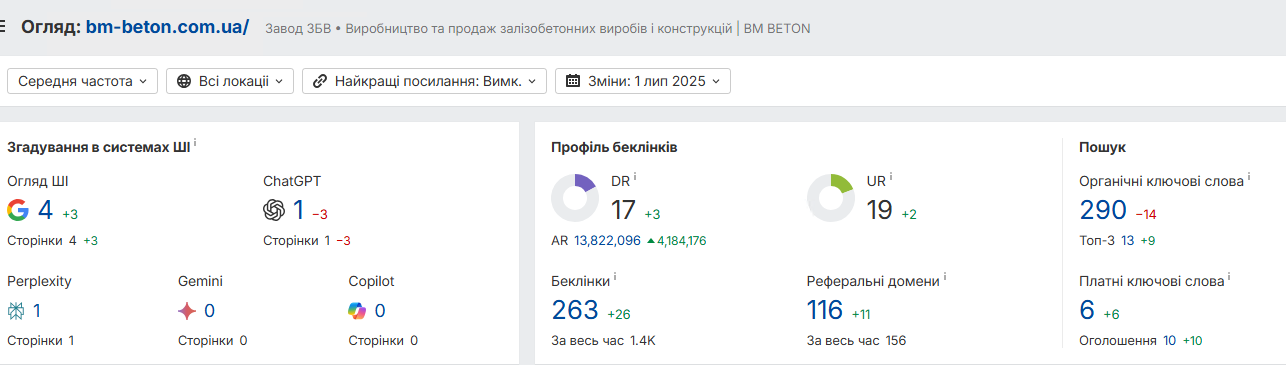
Task: Click the UR donut chart
Action: click(830, 198)
